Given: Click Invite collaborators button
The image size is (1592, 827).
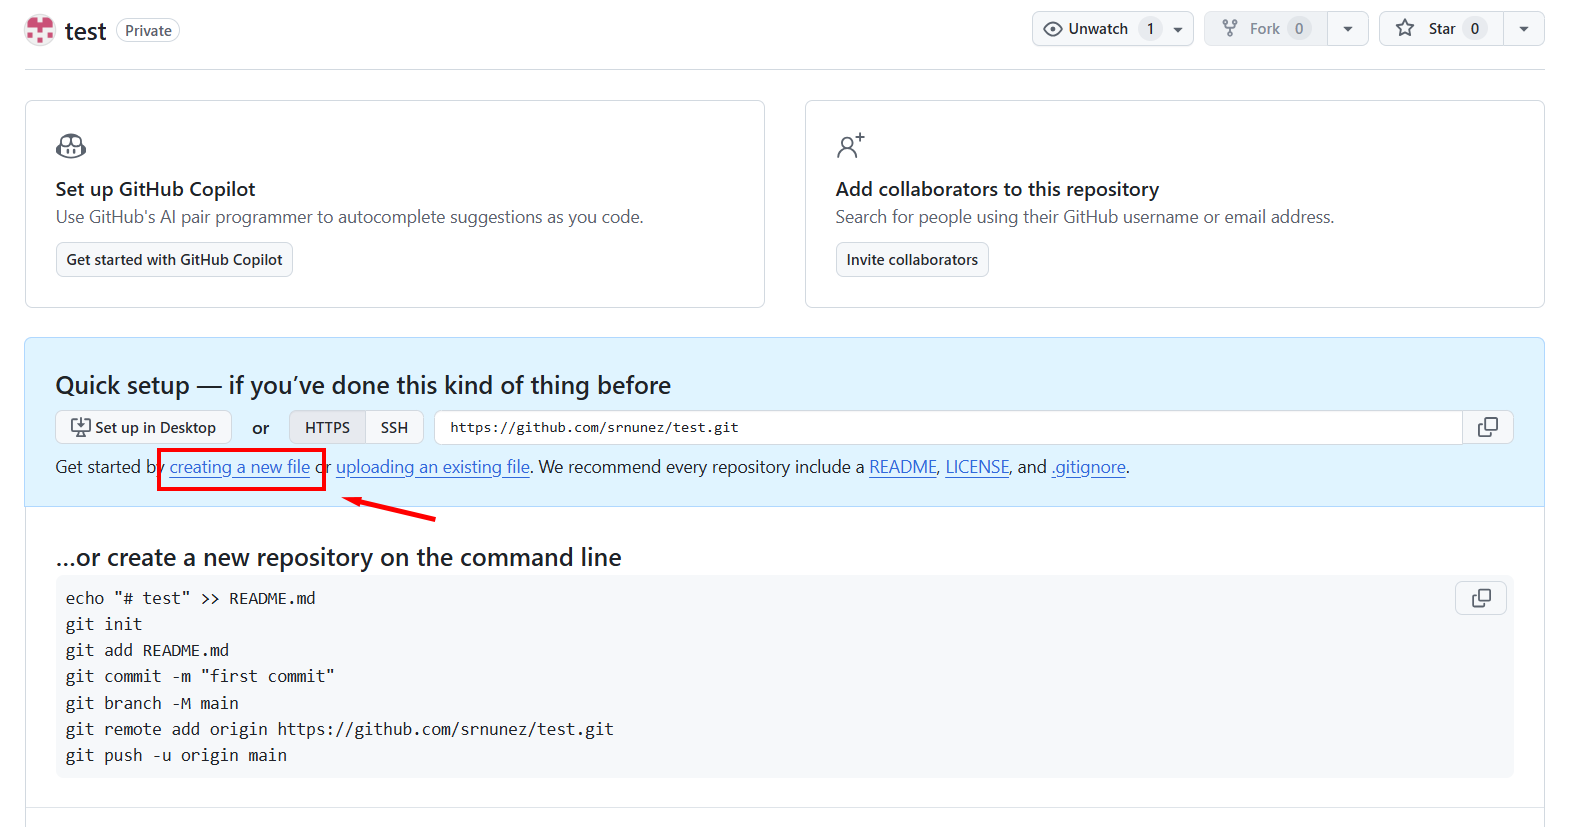Looking at the screenshot, I should coord(912,260).
